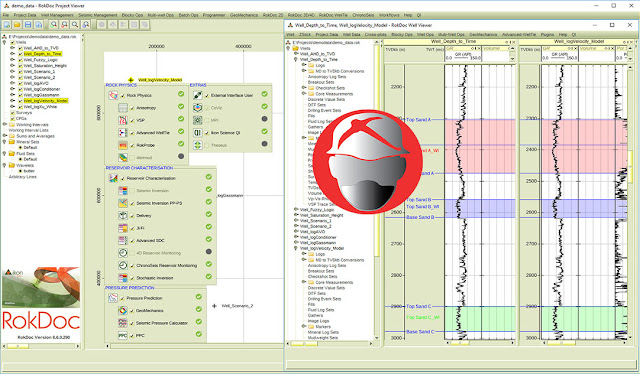Expand Well_Saturation_Height in Well Viewer tree
The image size is (640, 374).
[x=296, y=215]
